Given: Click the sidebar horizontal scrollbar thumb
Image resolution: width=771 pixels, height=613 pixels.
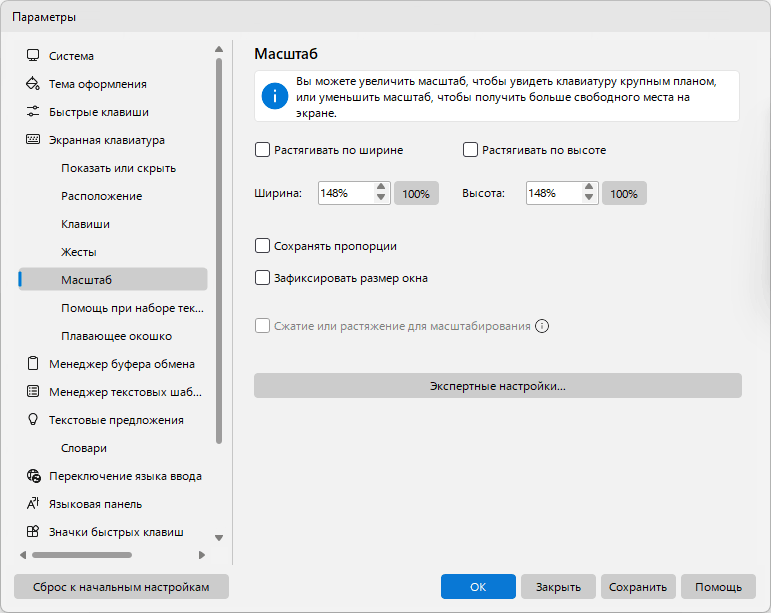Looking at the screenshot, I should [x=82, y=555].
